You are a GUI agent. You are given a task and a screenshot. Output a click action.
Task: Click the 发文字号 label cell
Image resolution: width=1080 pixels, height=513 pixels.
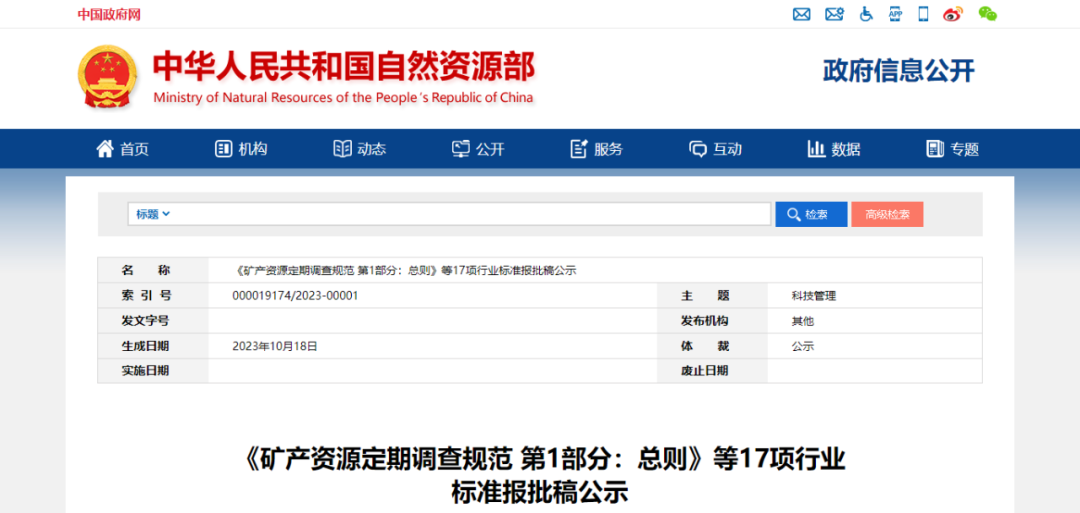[x=153, y=321]
